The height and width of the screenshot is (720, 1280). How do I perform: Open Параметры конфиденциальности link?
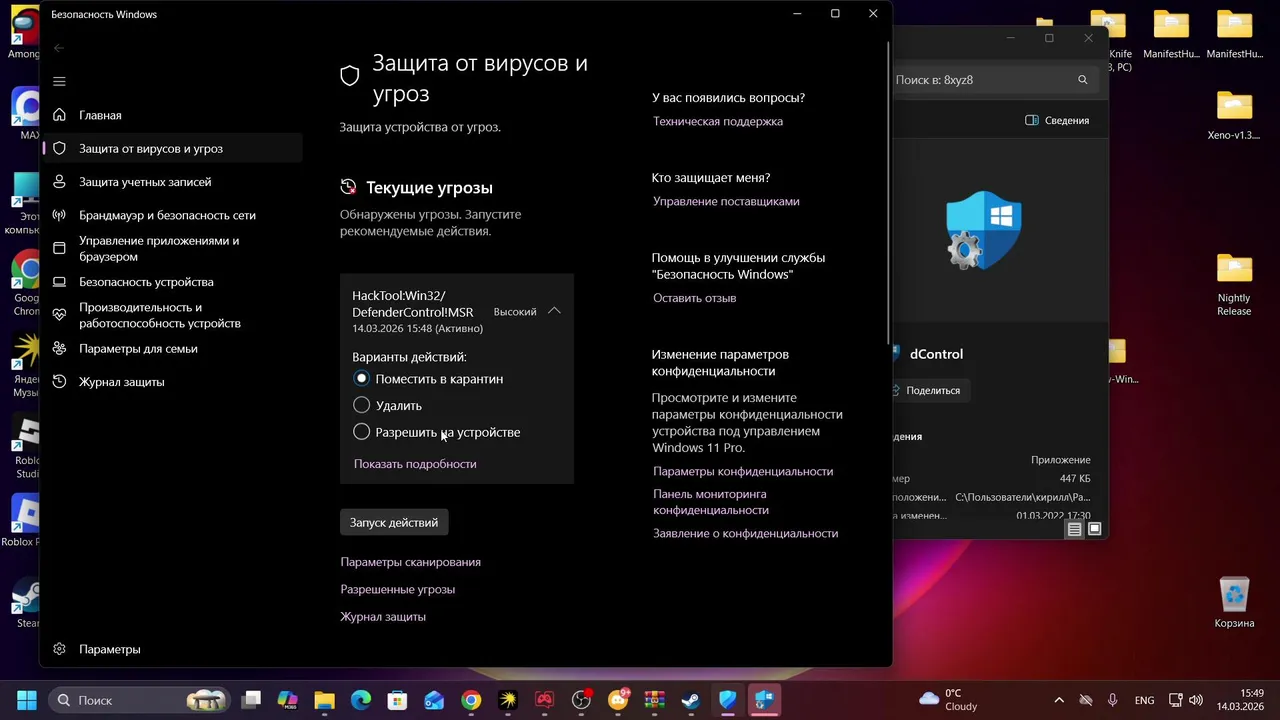tap(743, 471)
